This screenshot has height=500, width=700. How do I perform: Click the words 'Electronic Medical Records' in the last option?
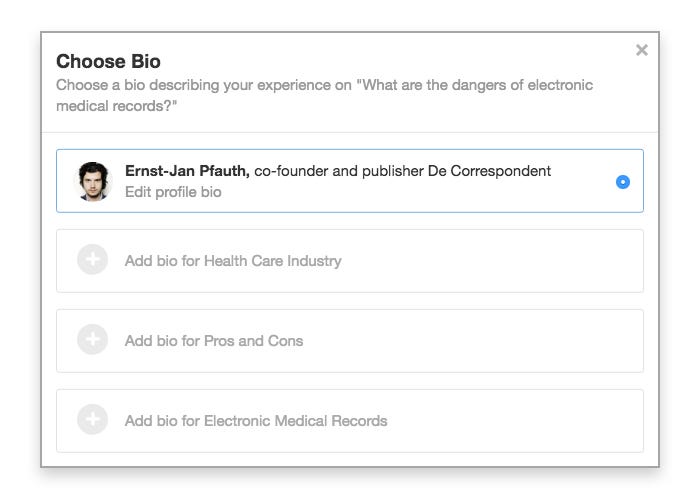click(x=296, y=421)
